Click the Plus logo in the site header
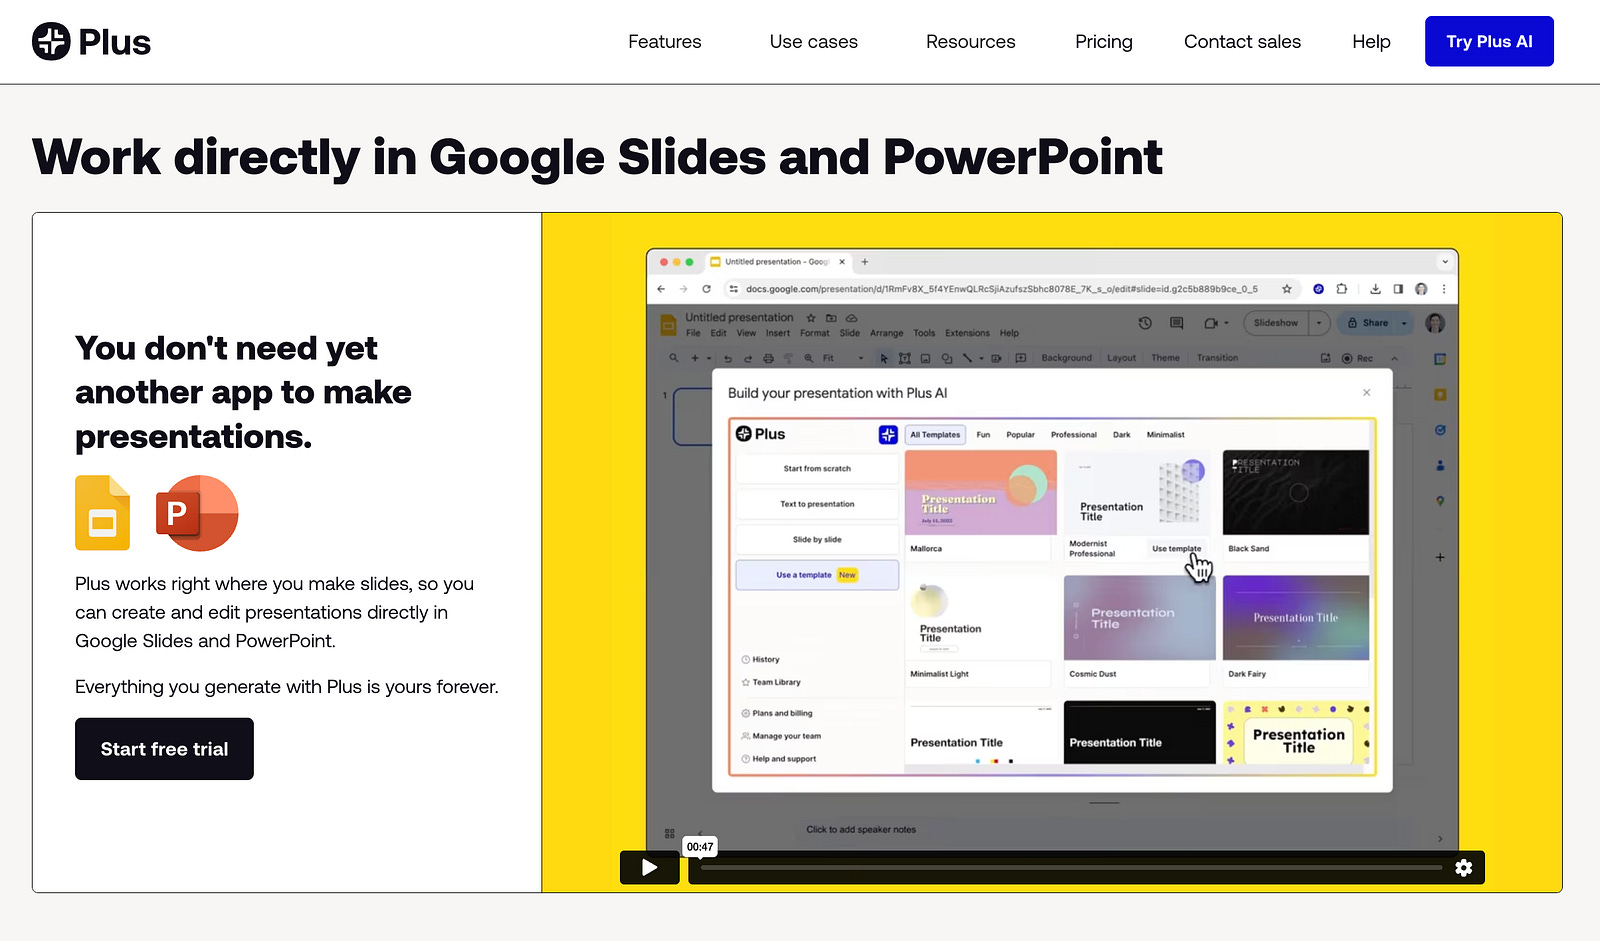The height and width of the screenshot is (941, 1600). pos(91,42)
